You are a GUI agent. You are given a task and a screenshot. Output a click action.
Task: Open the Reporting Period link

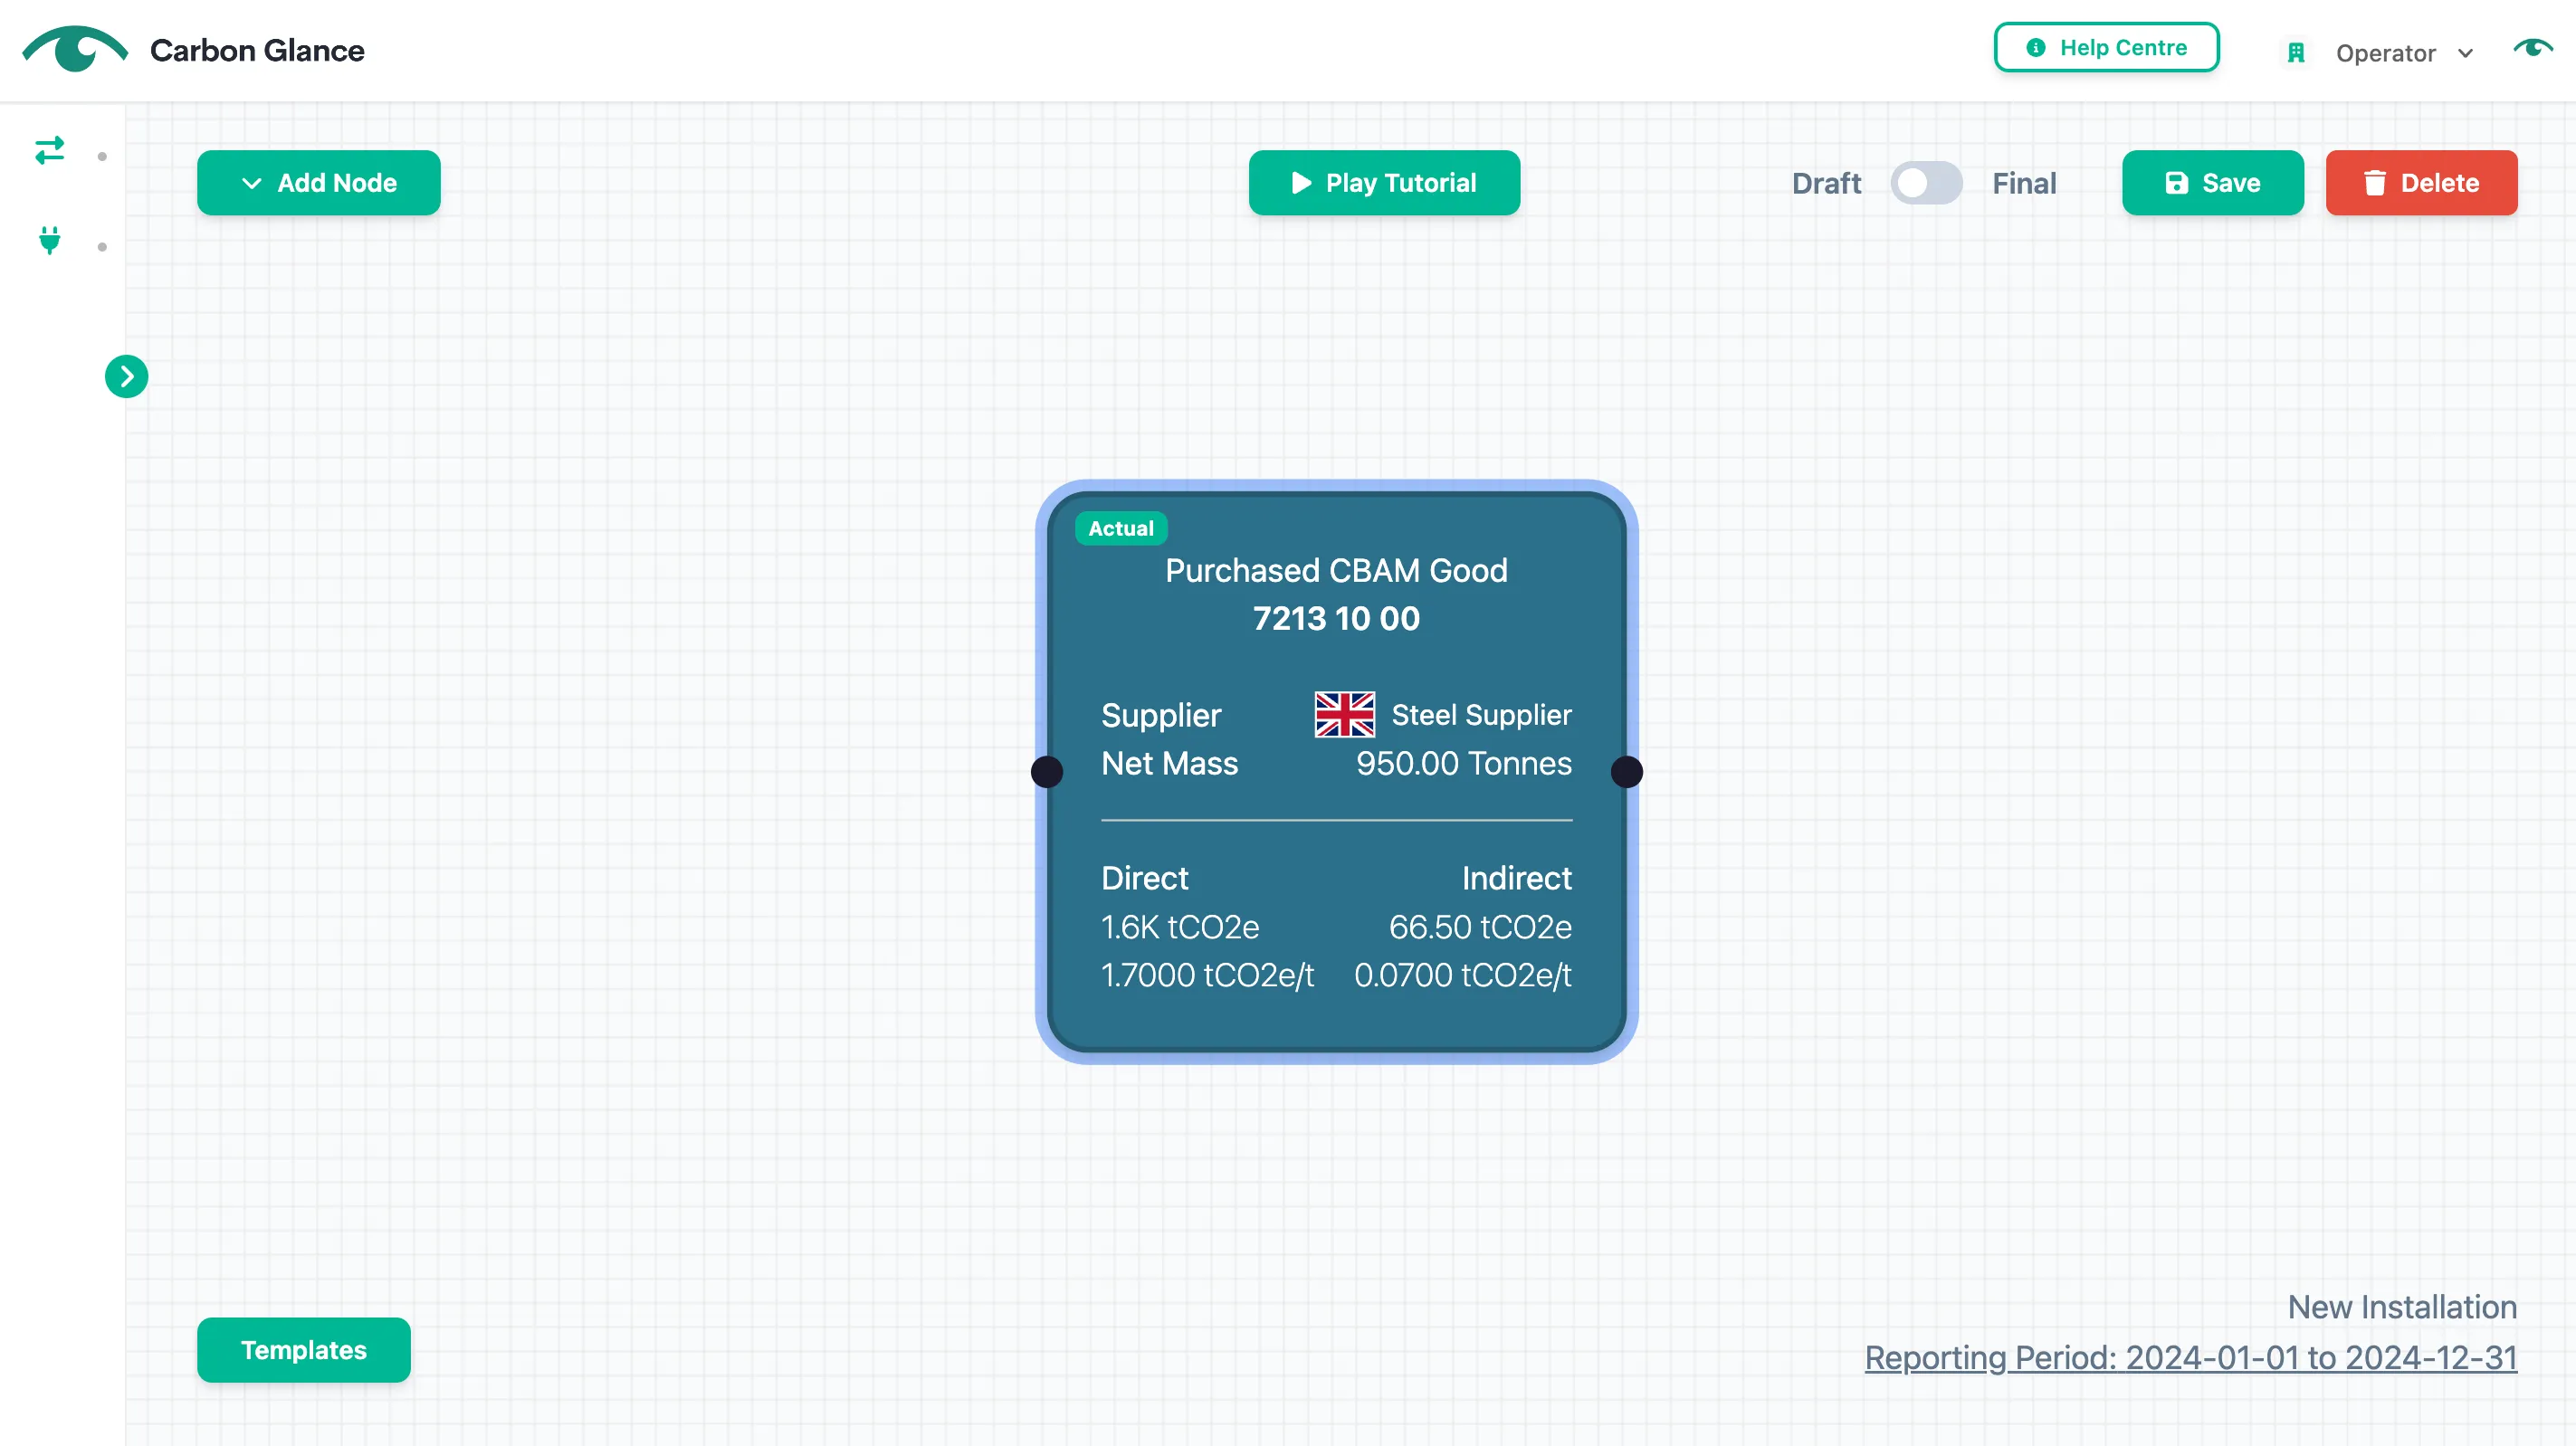(2191, 1358)
